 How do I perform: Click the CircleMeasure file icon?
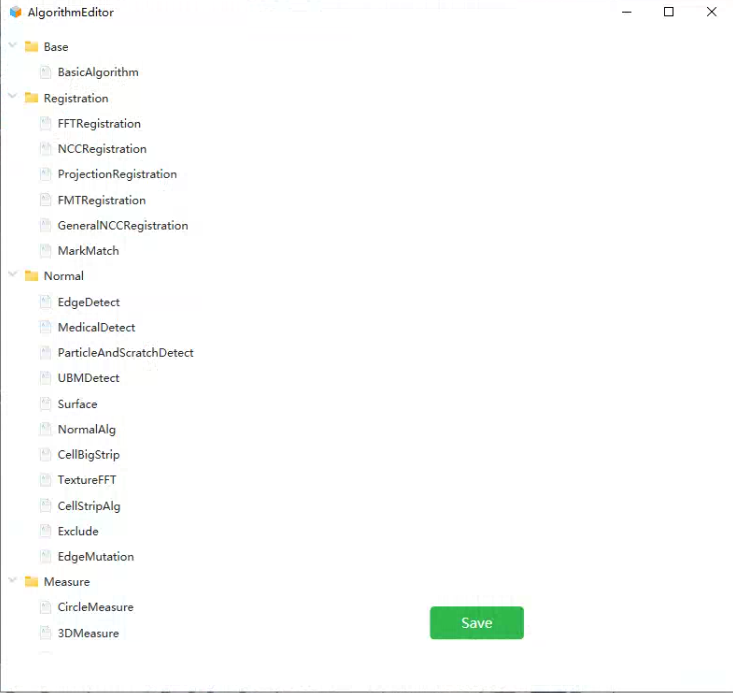click(x=45, y=607)
